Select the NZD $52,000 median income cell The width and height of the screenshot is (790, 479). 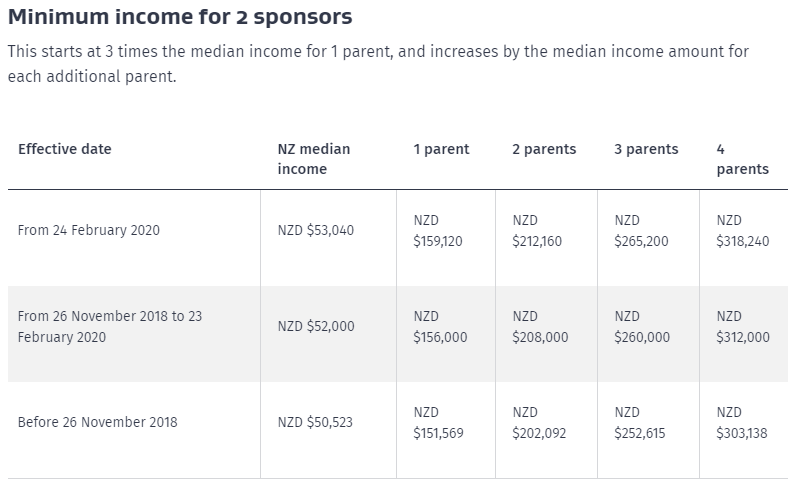click(315, 326)
